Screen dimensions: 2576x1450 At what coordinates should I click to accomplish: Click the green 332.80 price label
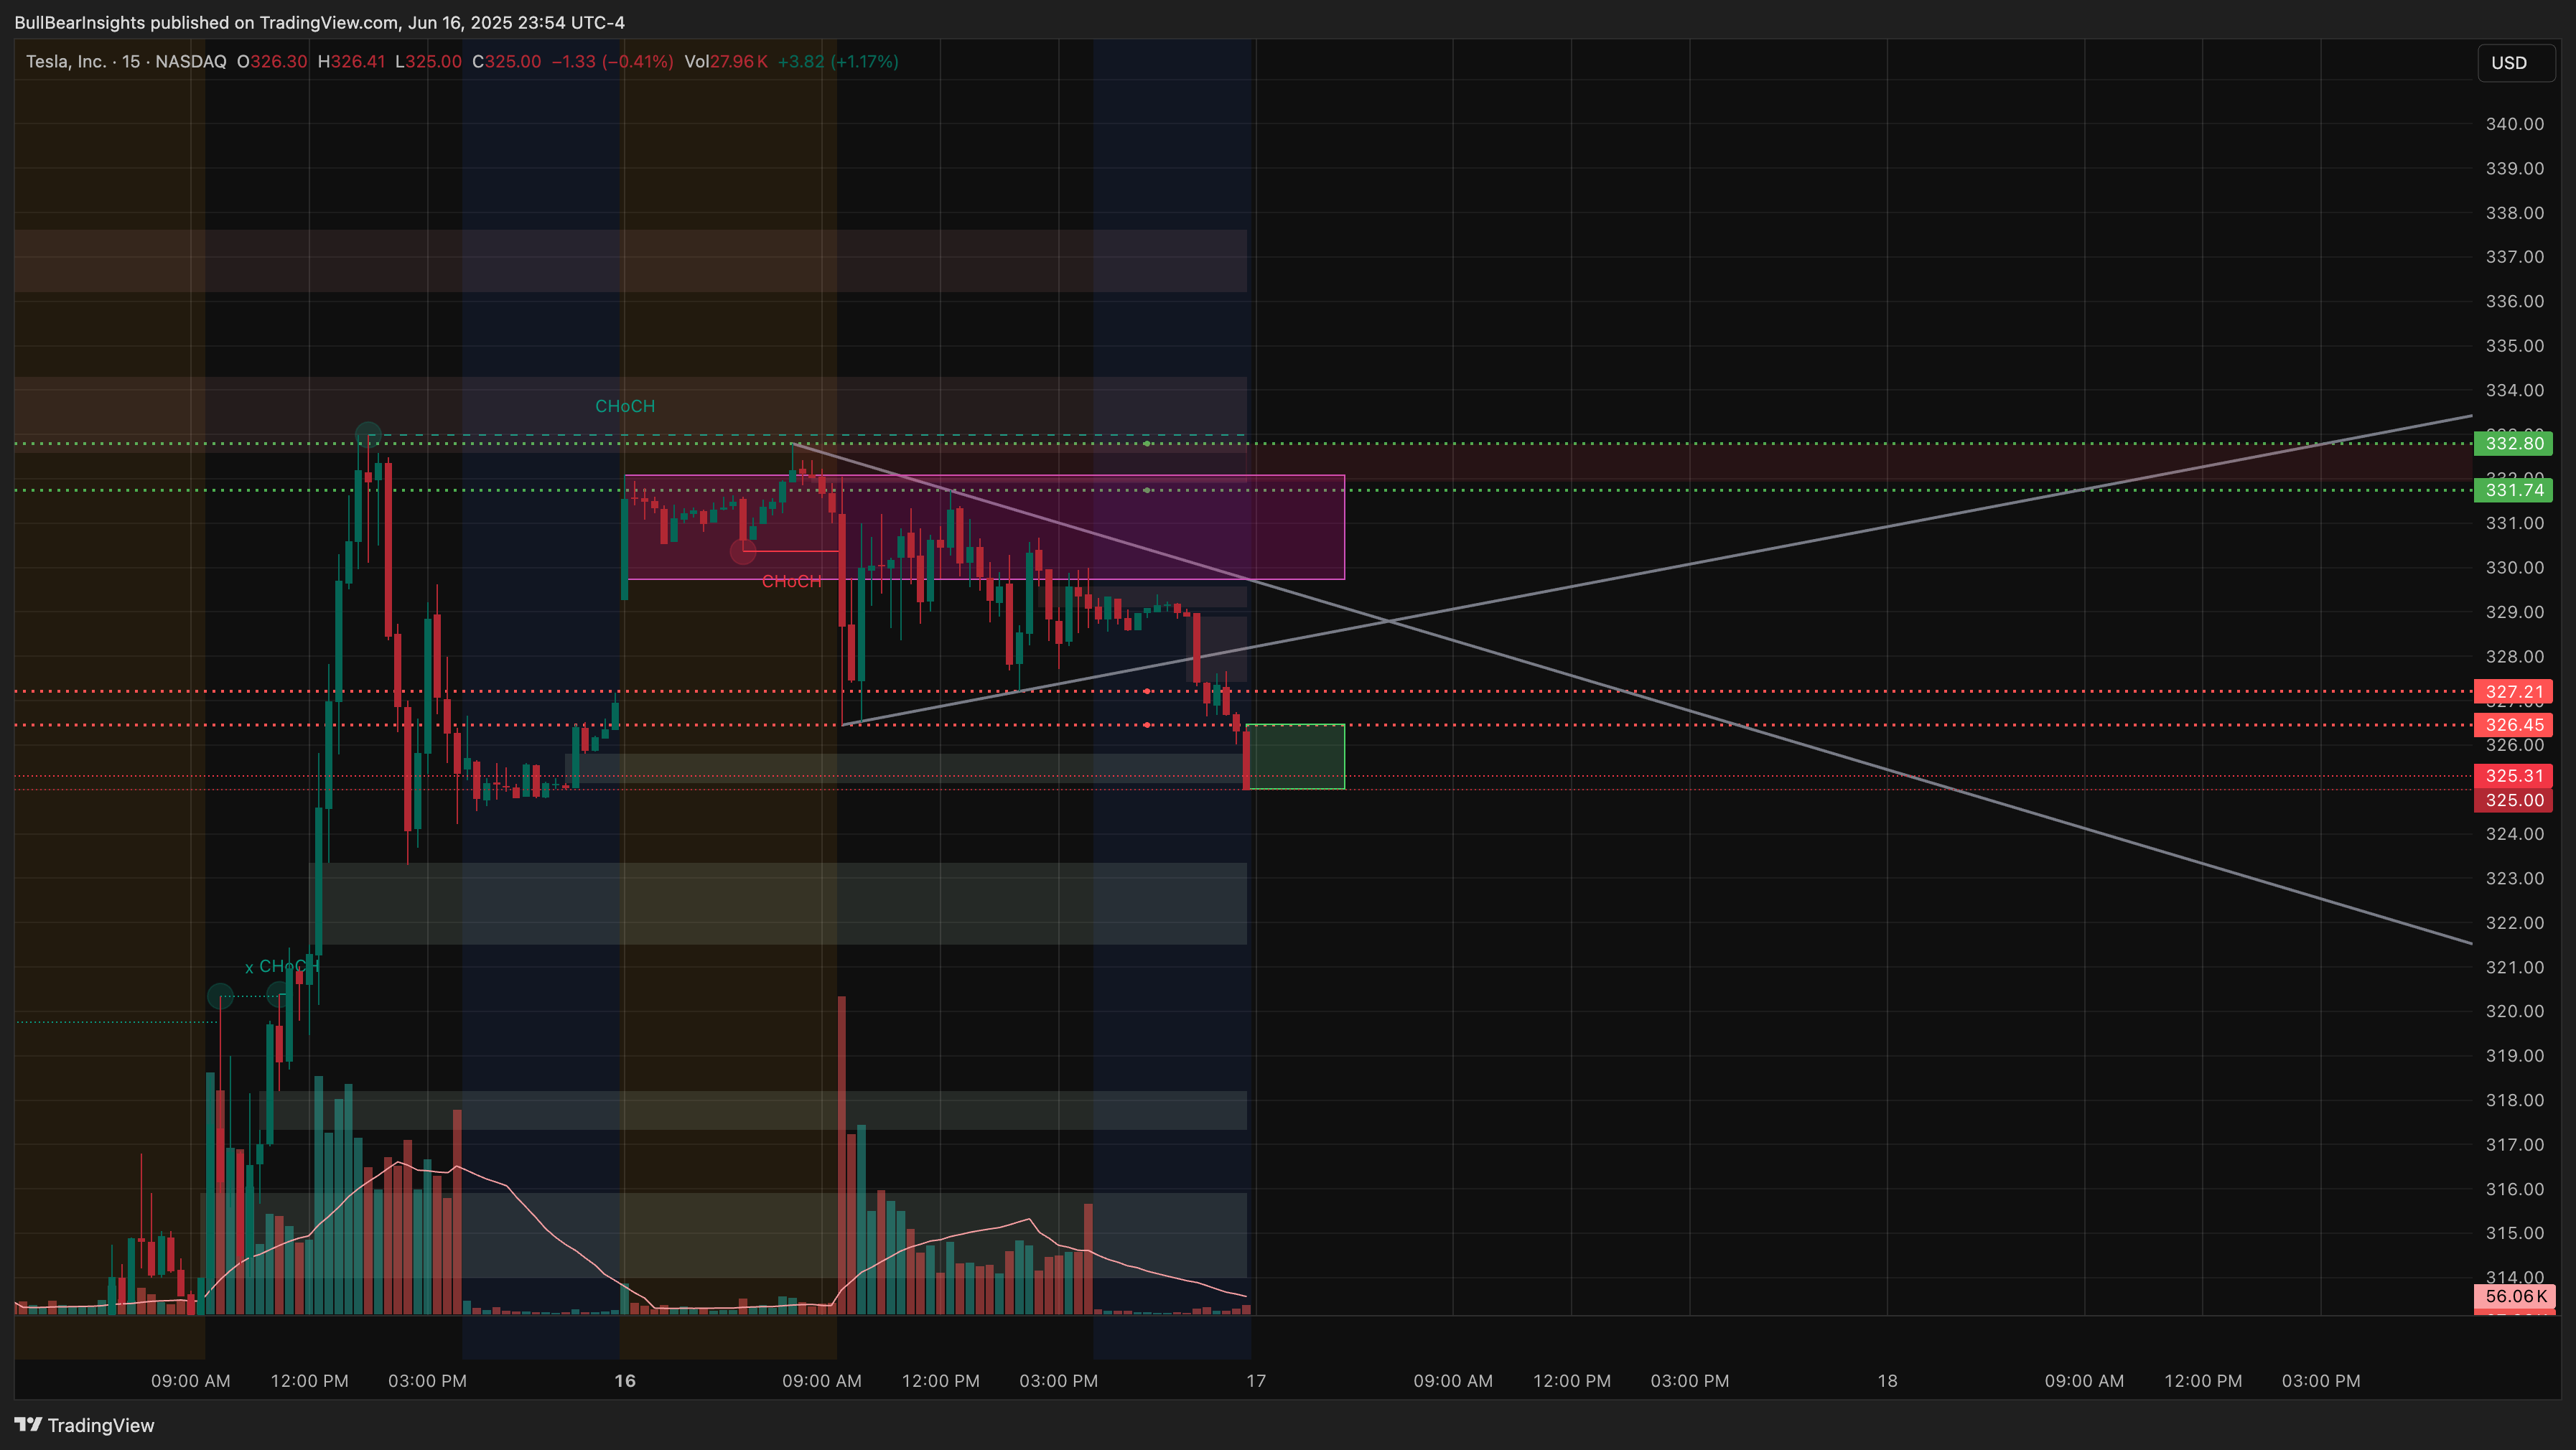(2513, 443)
